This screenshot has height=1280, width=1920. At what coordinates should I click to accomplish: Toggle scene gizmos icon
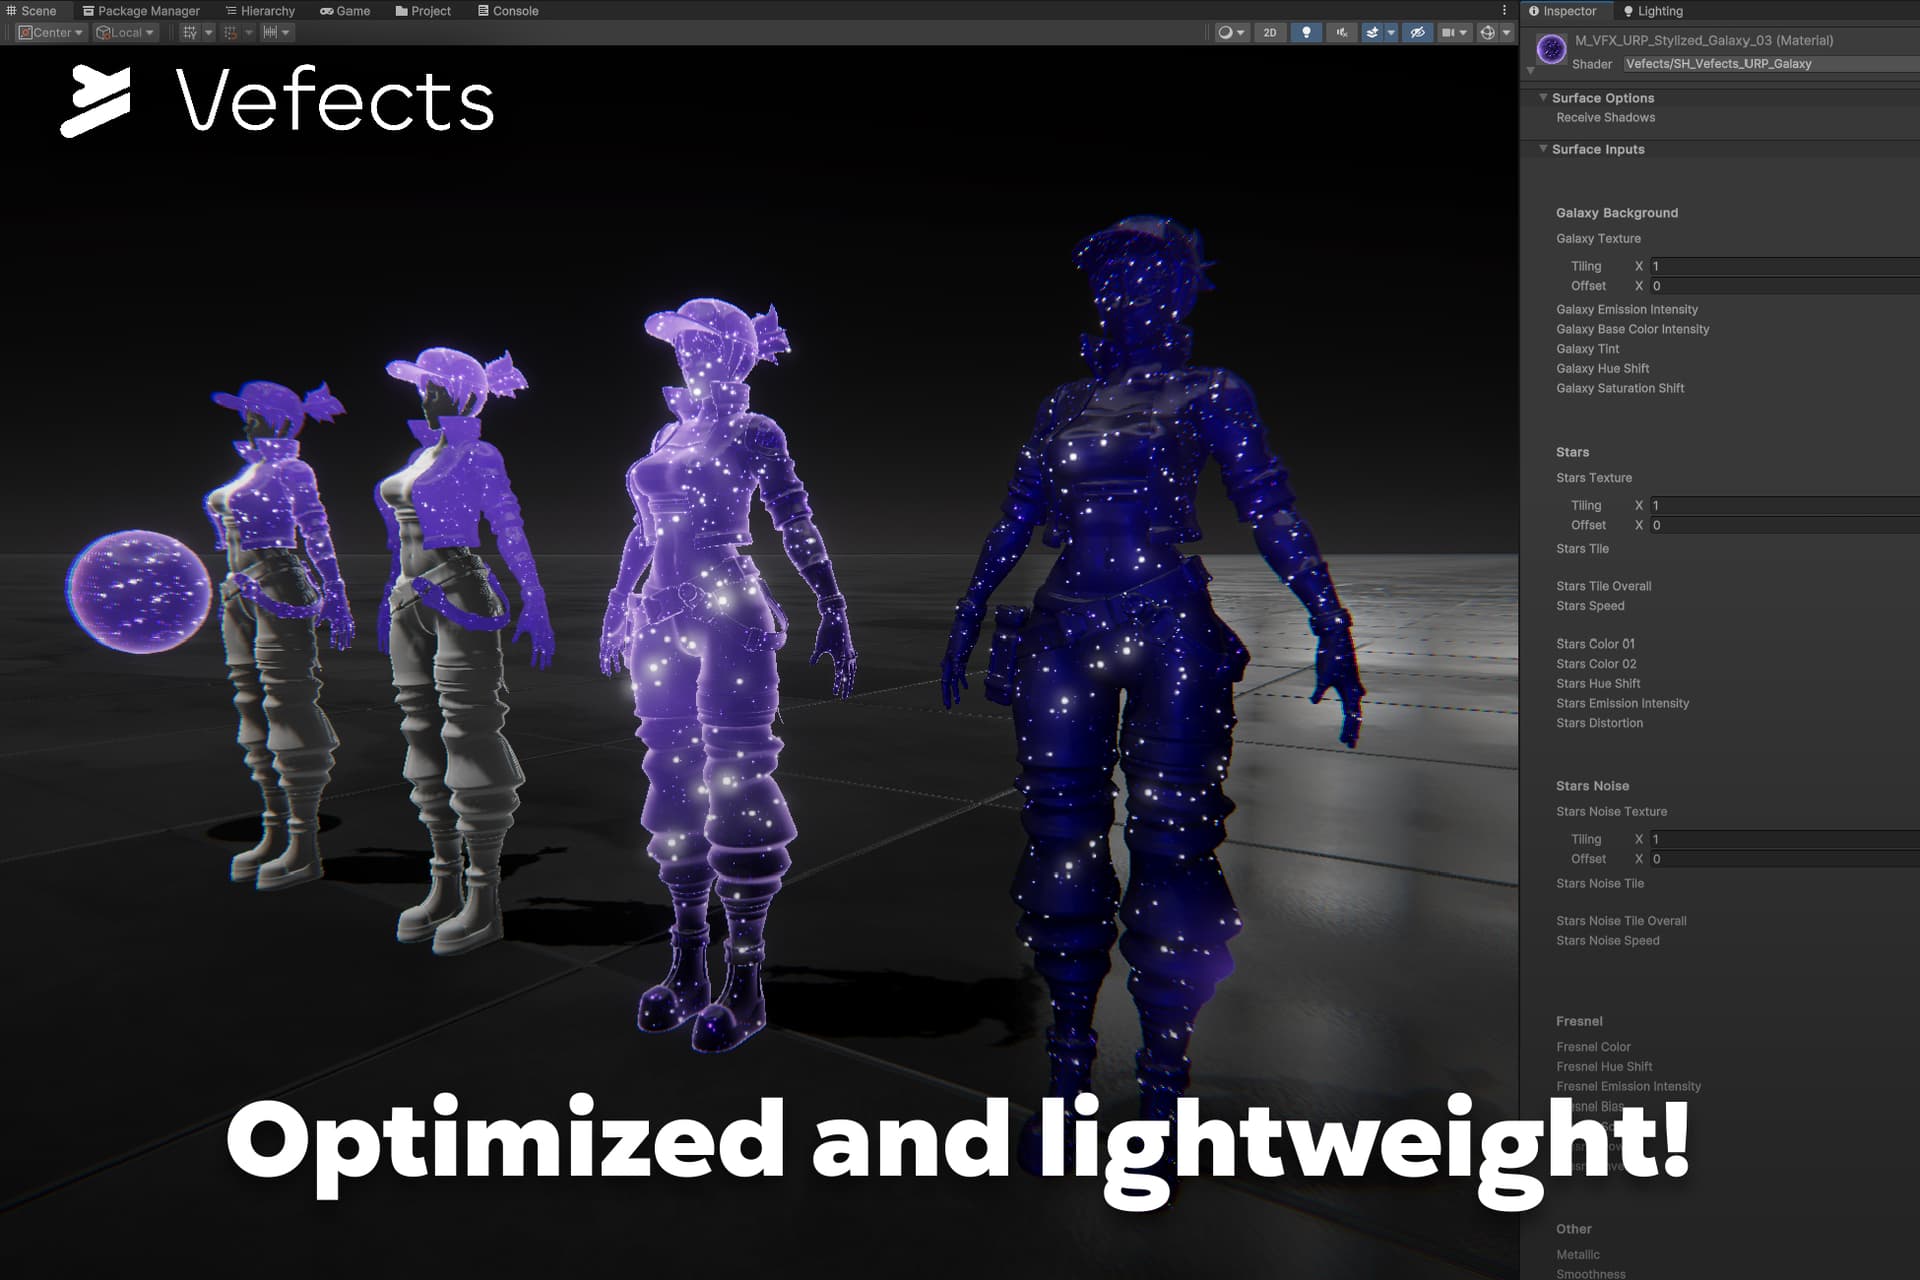[1488, 33]
